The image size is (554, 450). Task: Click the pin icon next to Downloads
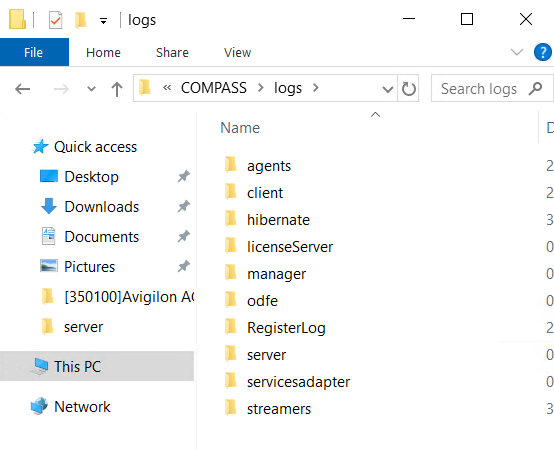click(184, 206)
